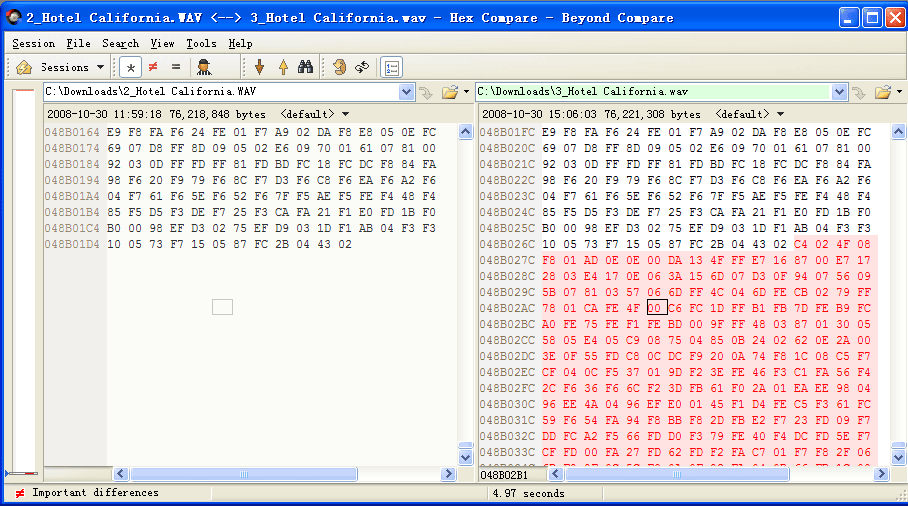Click left timestamp 2008-10-30 11:59:18
The width and height of the screenshot is (908, 506).
click(x=104, y=114)
